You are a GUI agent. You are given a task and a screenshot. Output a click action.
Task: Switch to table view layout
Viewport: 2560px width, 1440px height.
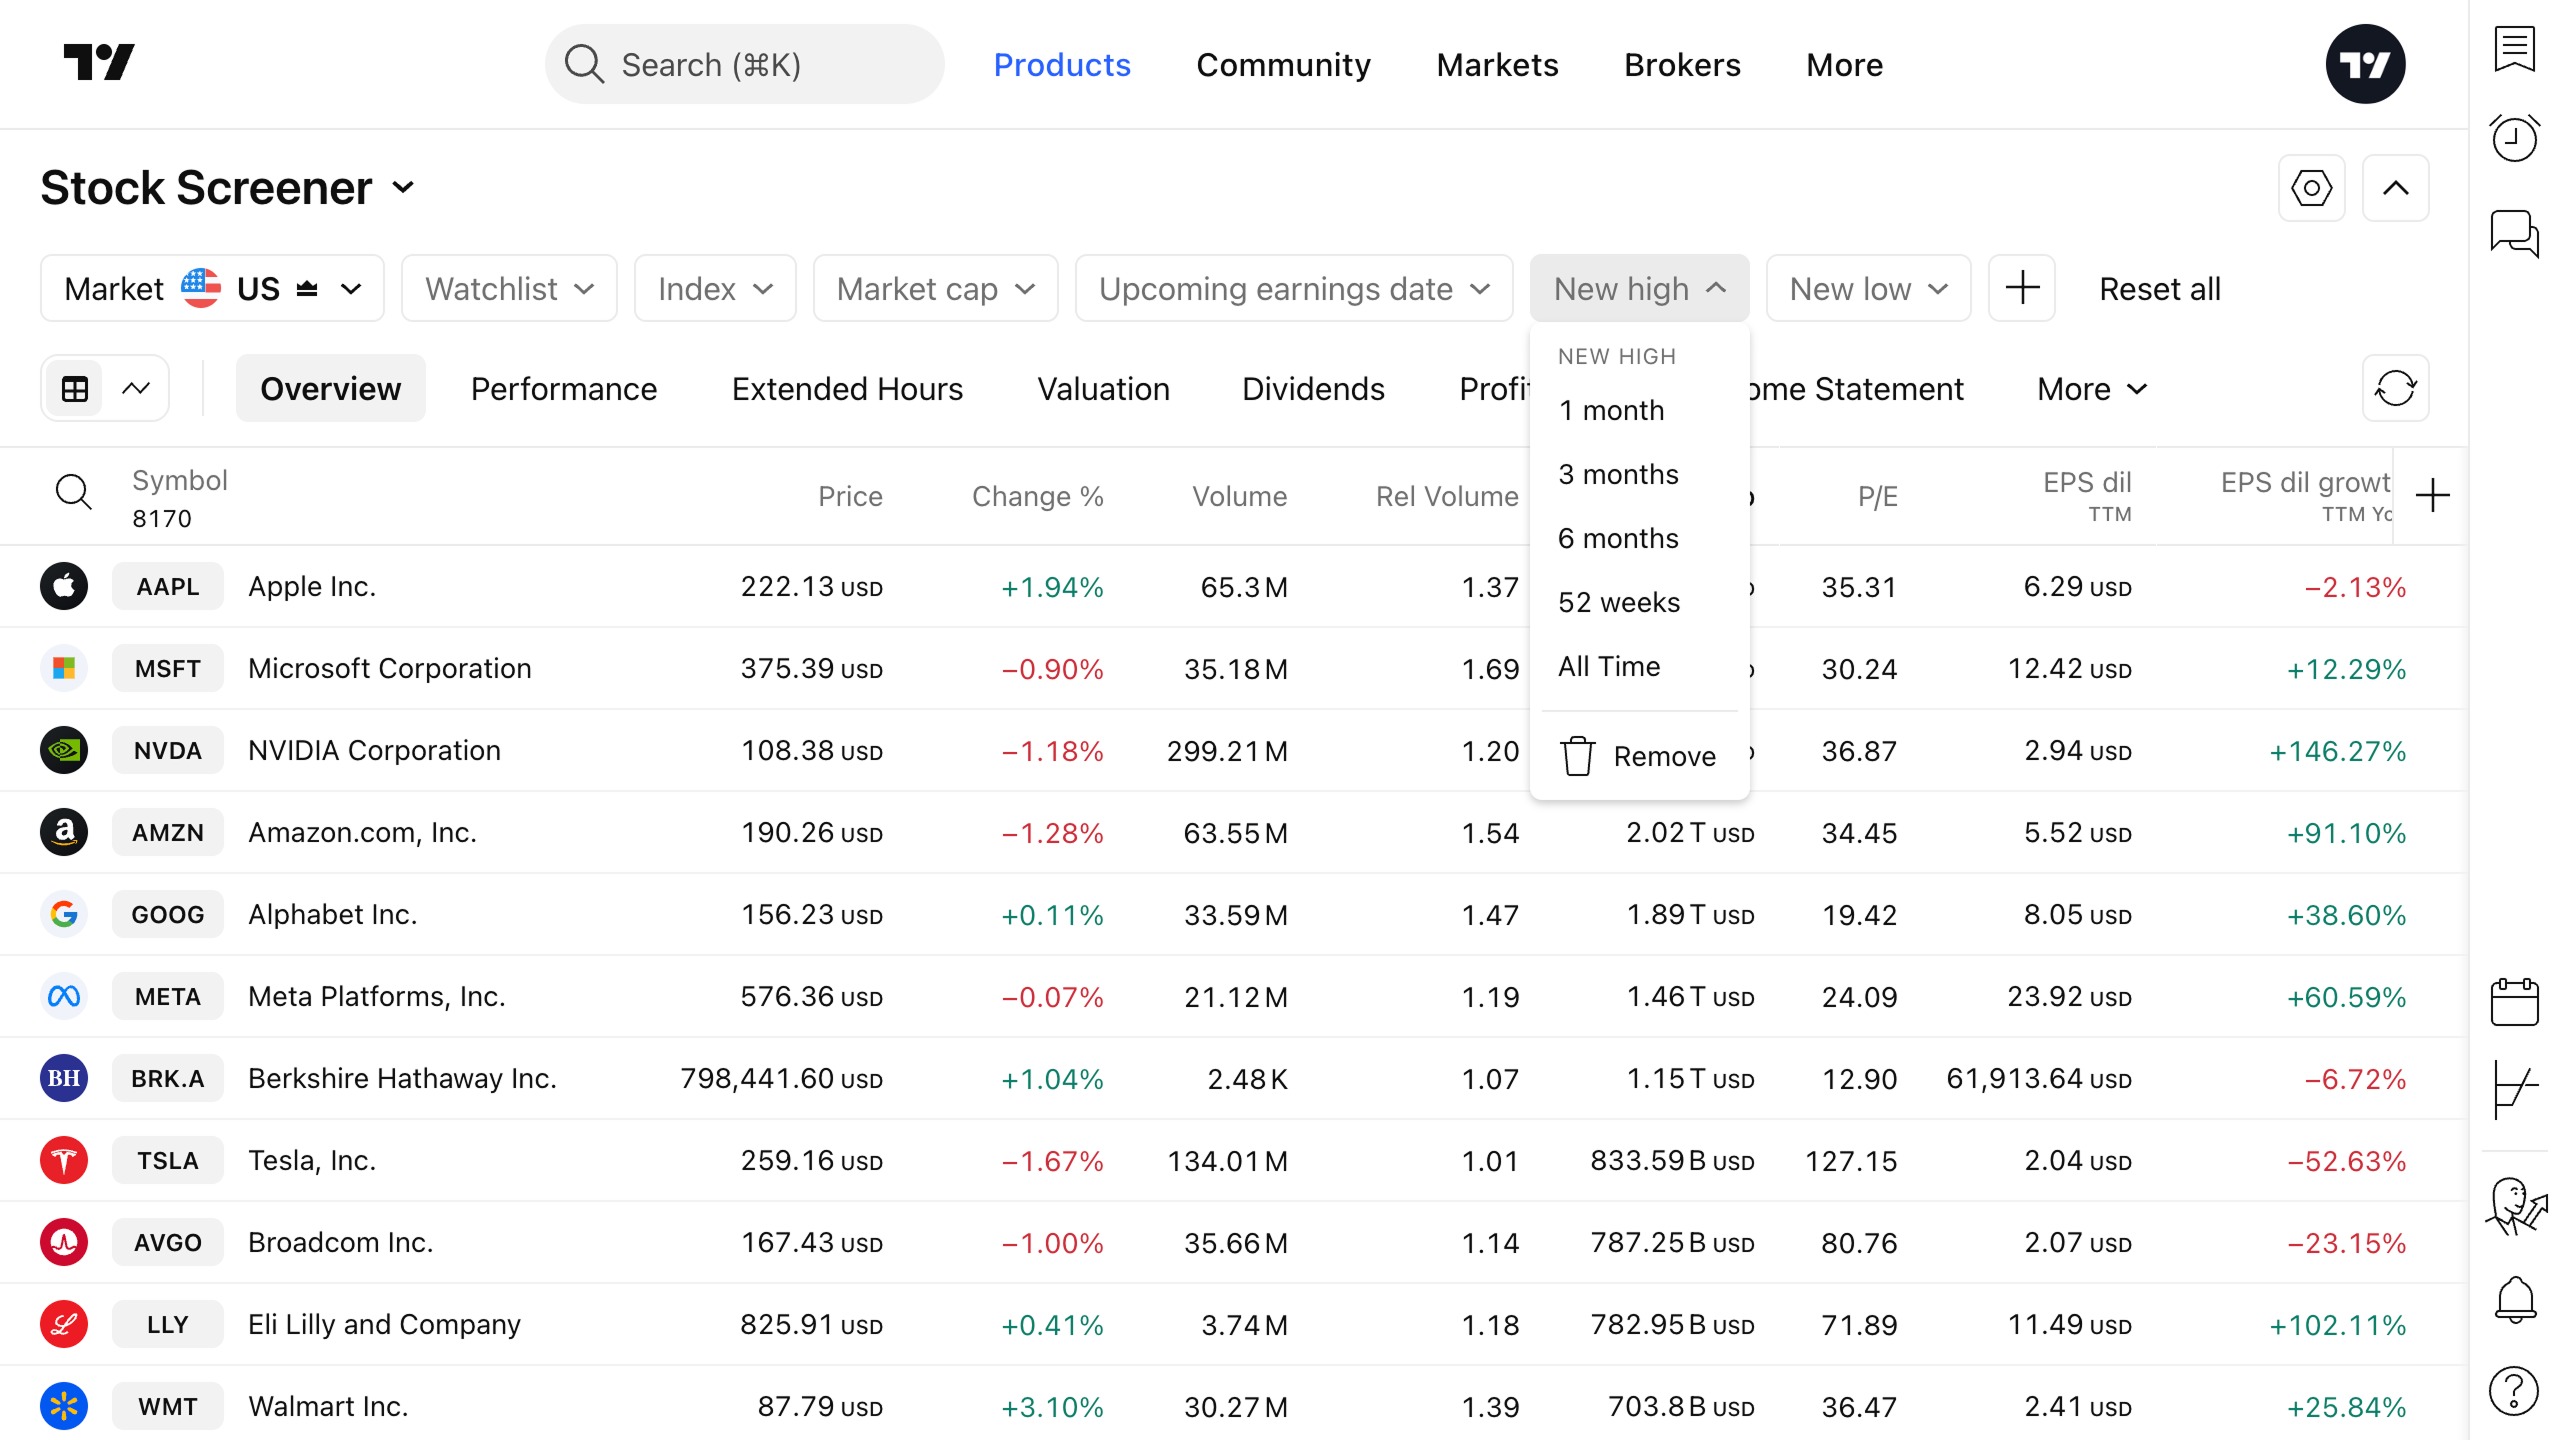75,388
